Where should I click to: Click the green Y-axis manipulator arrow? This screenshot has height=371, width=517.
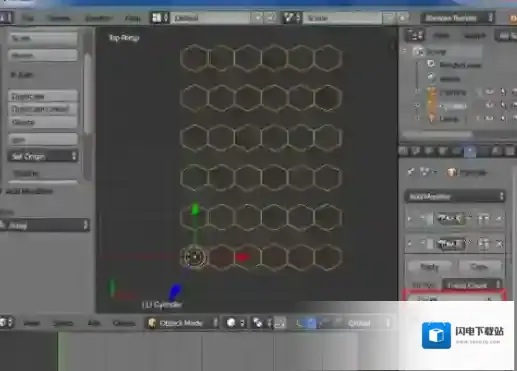point(195,209)
